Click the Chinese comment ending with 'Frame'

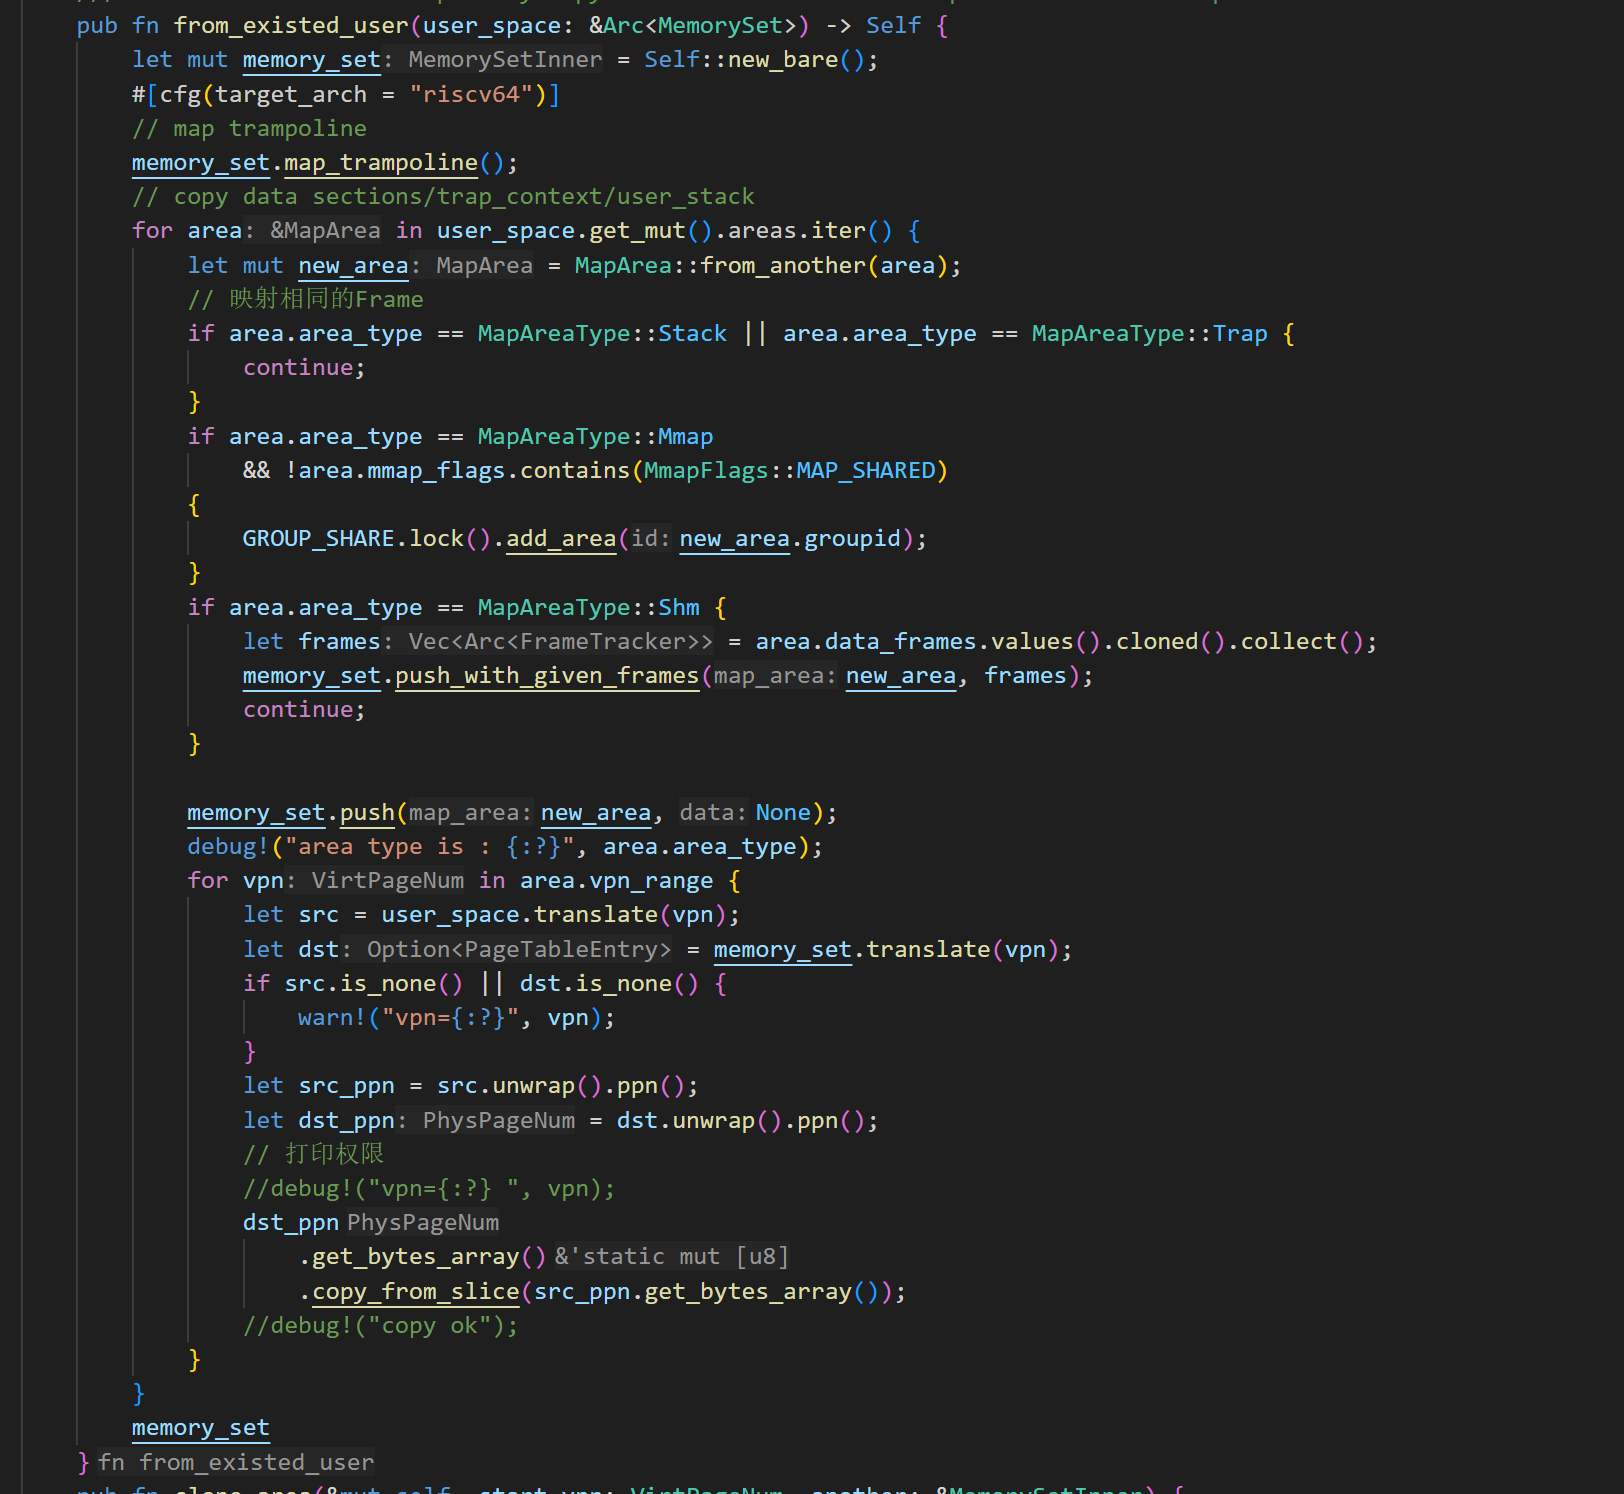[x=305, y=300]
